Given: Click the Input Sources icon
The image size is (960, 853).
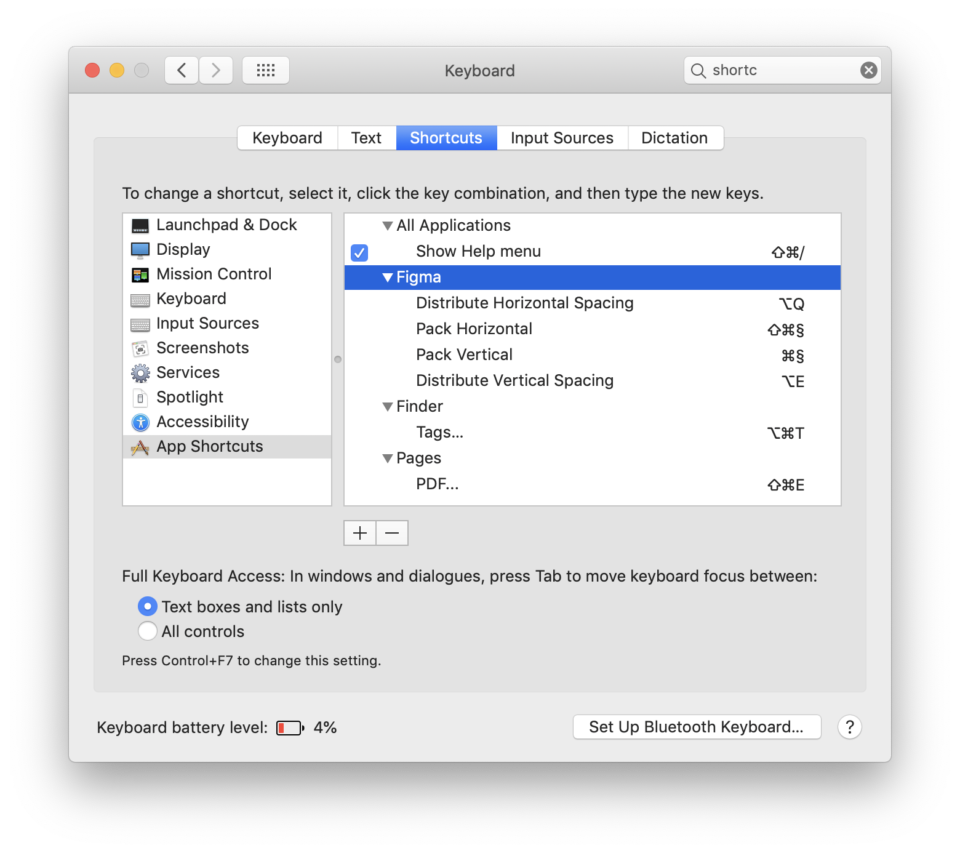Looking at the screenshot, I should pos(140,324).
